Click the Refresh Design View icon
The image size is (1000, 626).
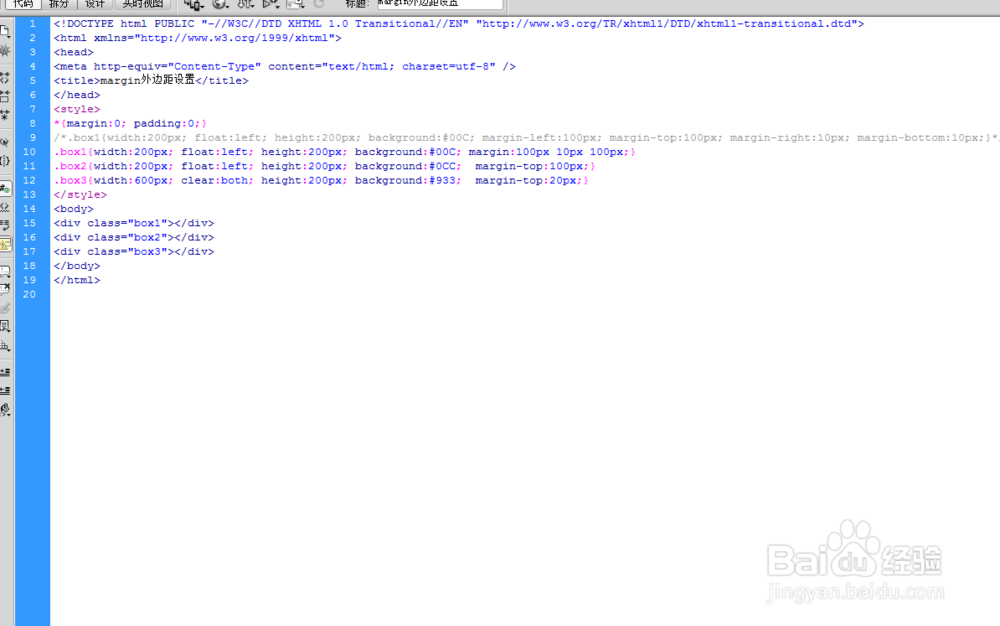(x=319, y=4)
